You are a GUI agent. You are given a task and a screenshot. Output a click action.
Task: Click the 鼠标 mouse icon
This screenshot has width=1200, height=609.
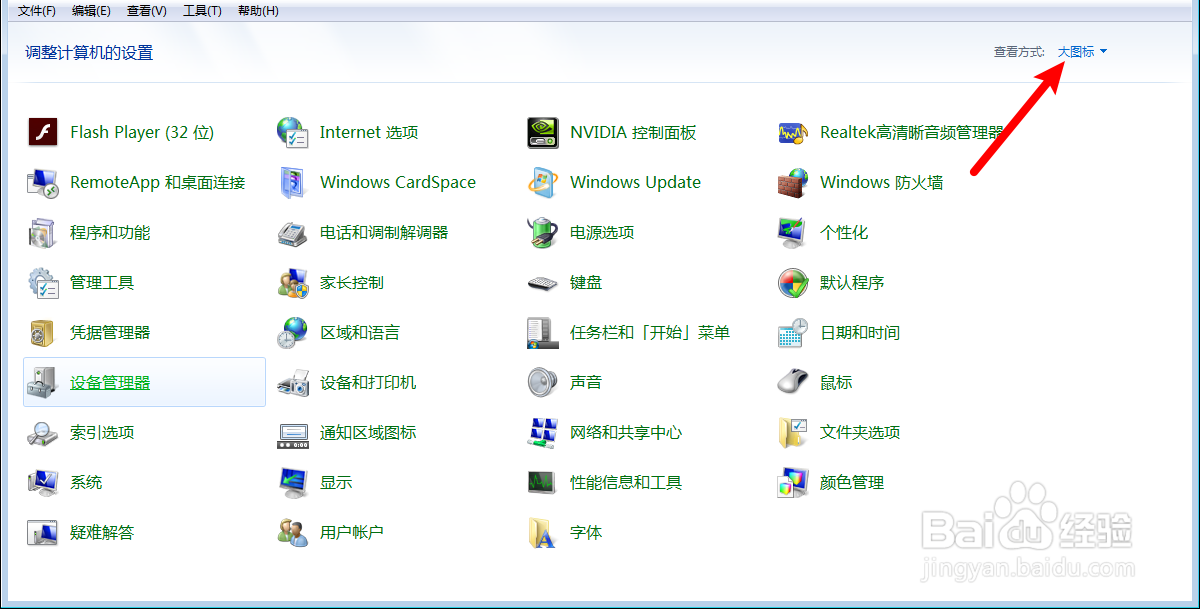click(793, 382)
